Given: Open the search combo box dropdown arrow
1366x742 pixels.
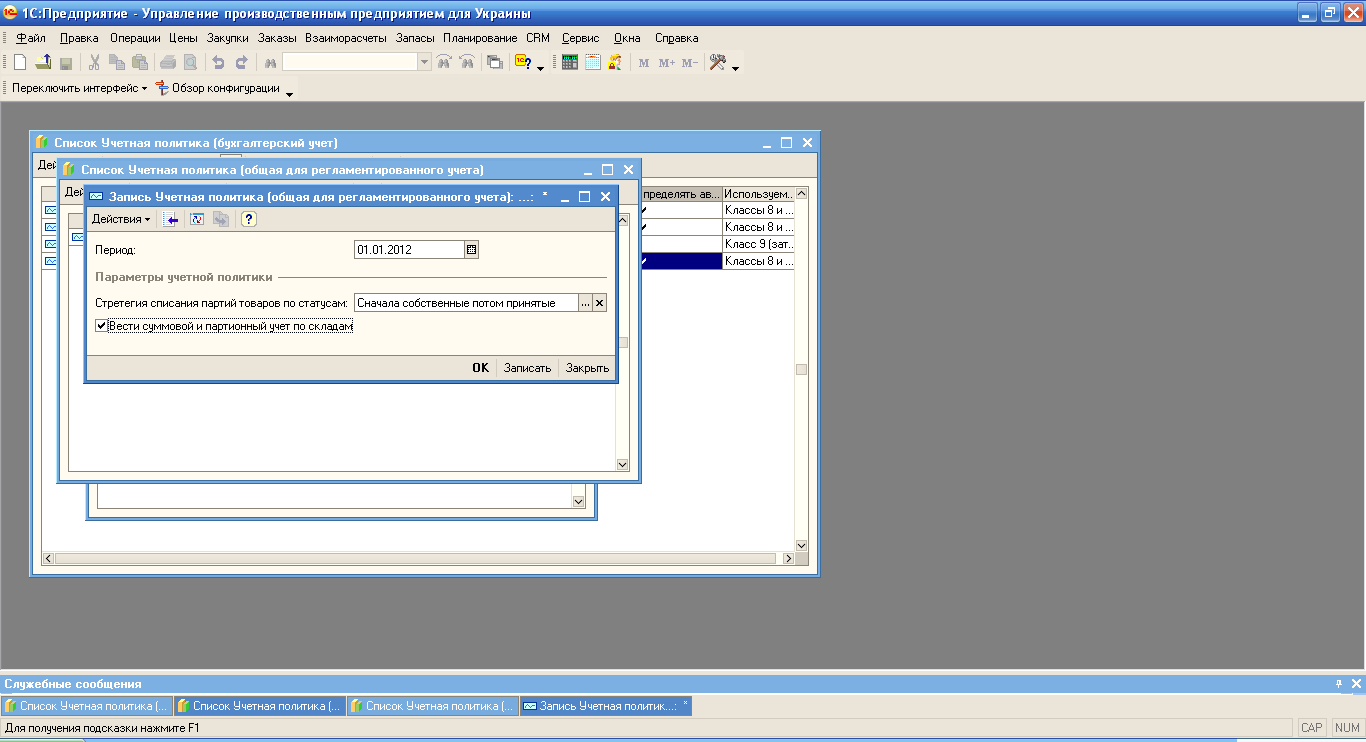Looking at the screenshot, I should click(425, 62).
